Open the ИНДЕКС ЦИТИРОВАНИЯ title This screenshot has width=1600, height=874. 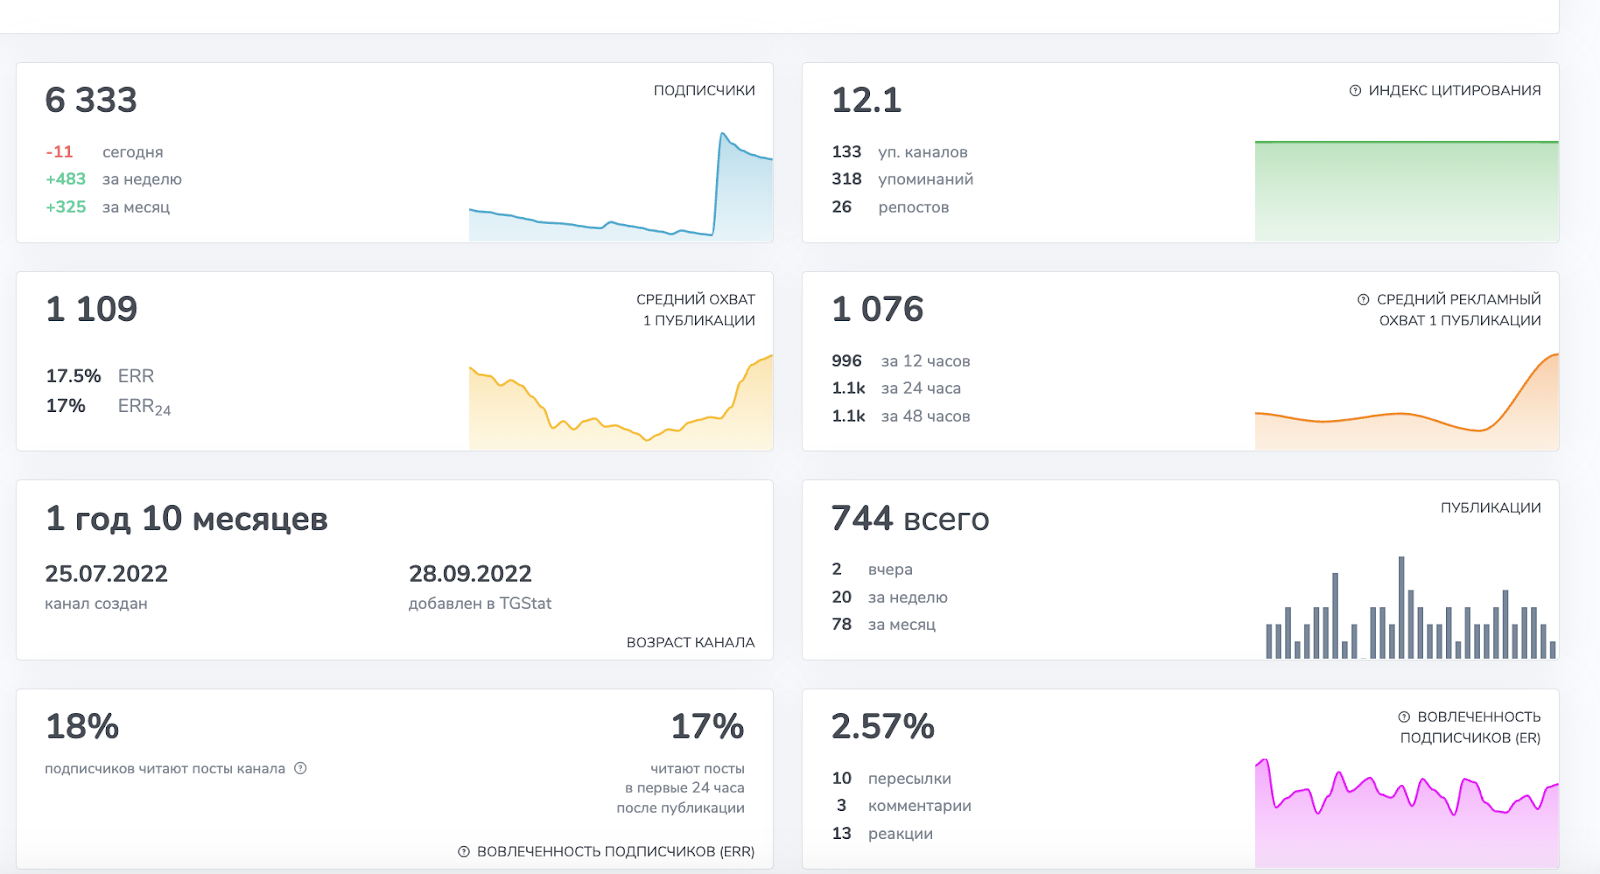1454,90
